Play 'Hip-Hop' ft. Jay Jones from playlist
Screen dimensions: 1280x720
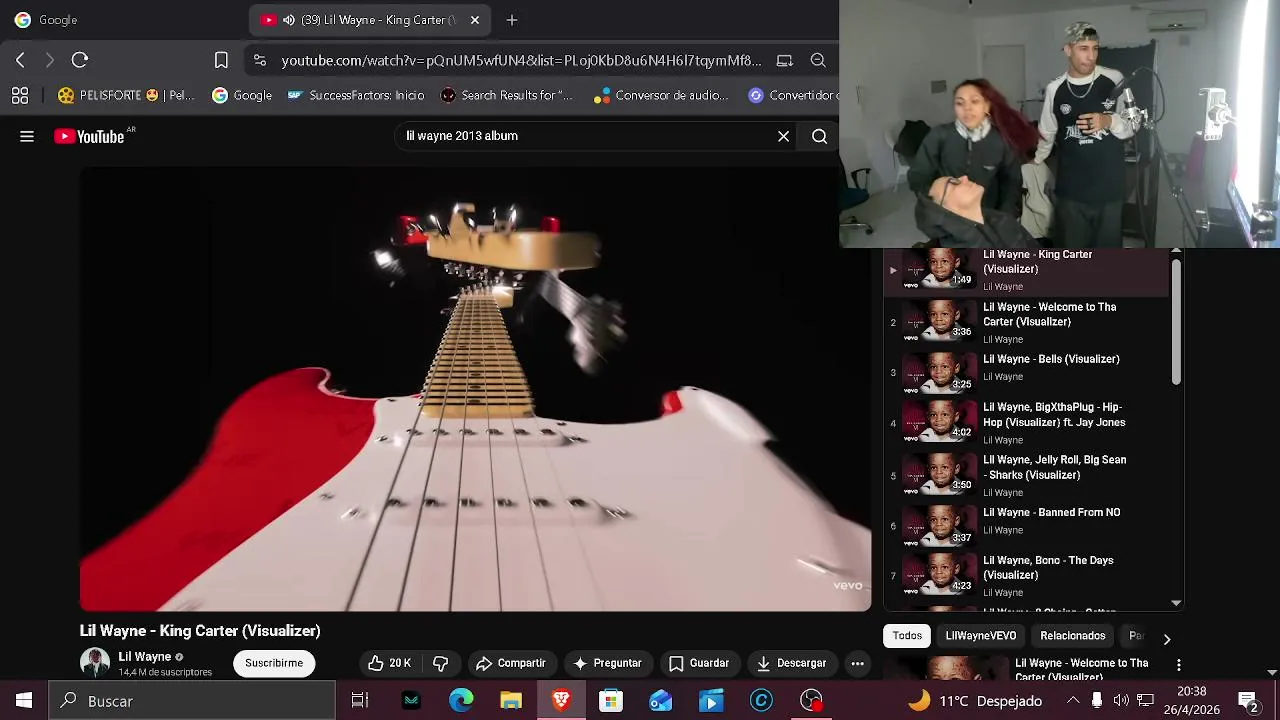pos(1026,423)
